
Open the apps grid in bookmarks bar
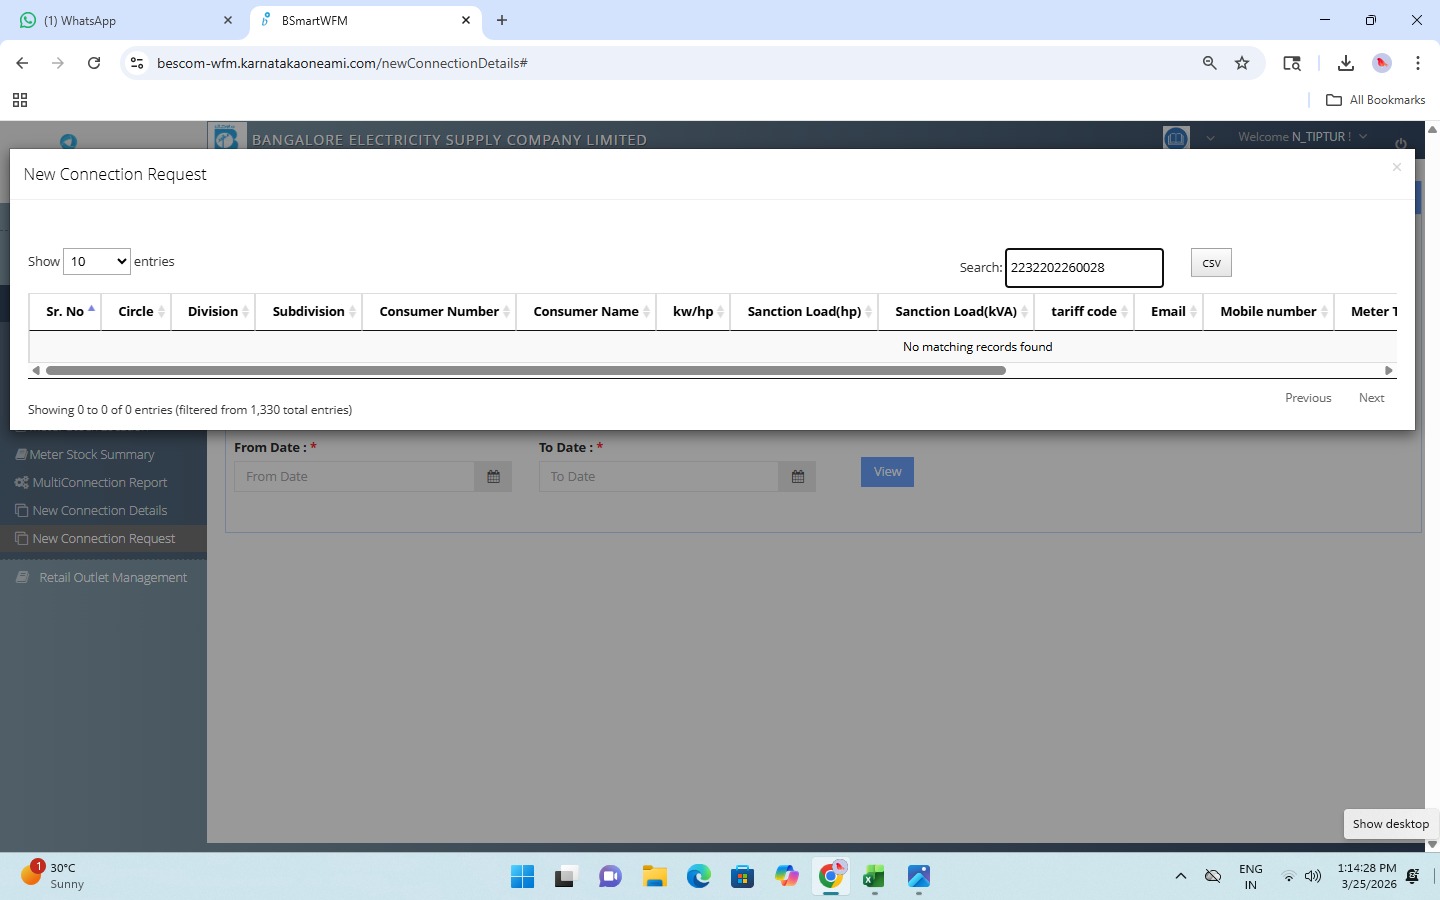pos(20,100)
